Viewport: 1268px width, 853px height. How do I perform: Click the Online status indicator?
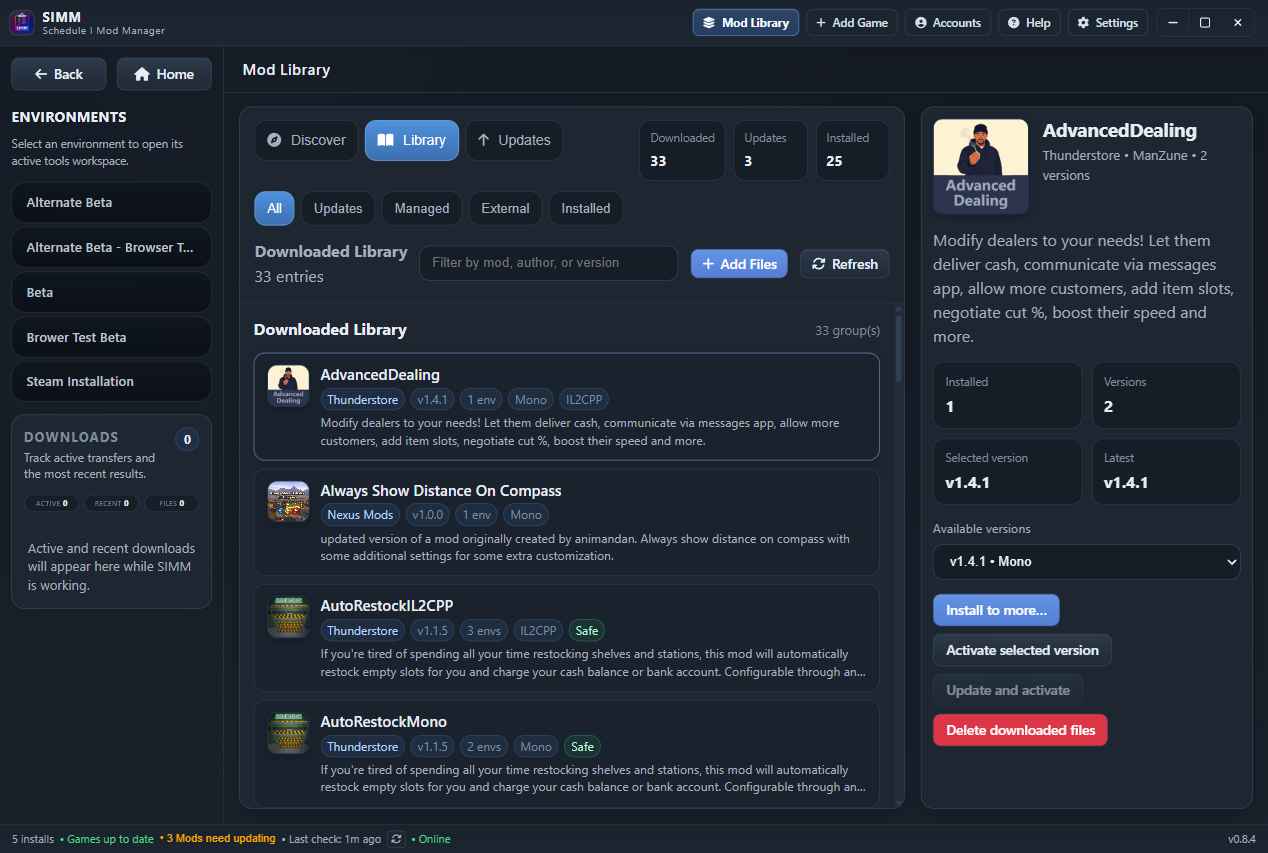point(434,839)
